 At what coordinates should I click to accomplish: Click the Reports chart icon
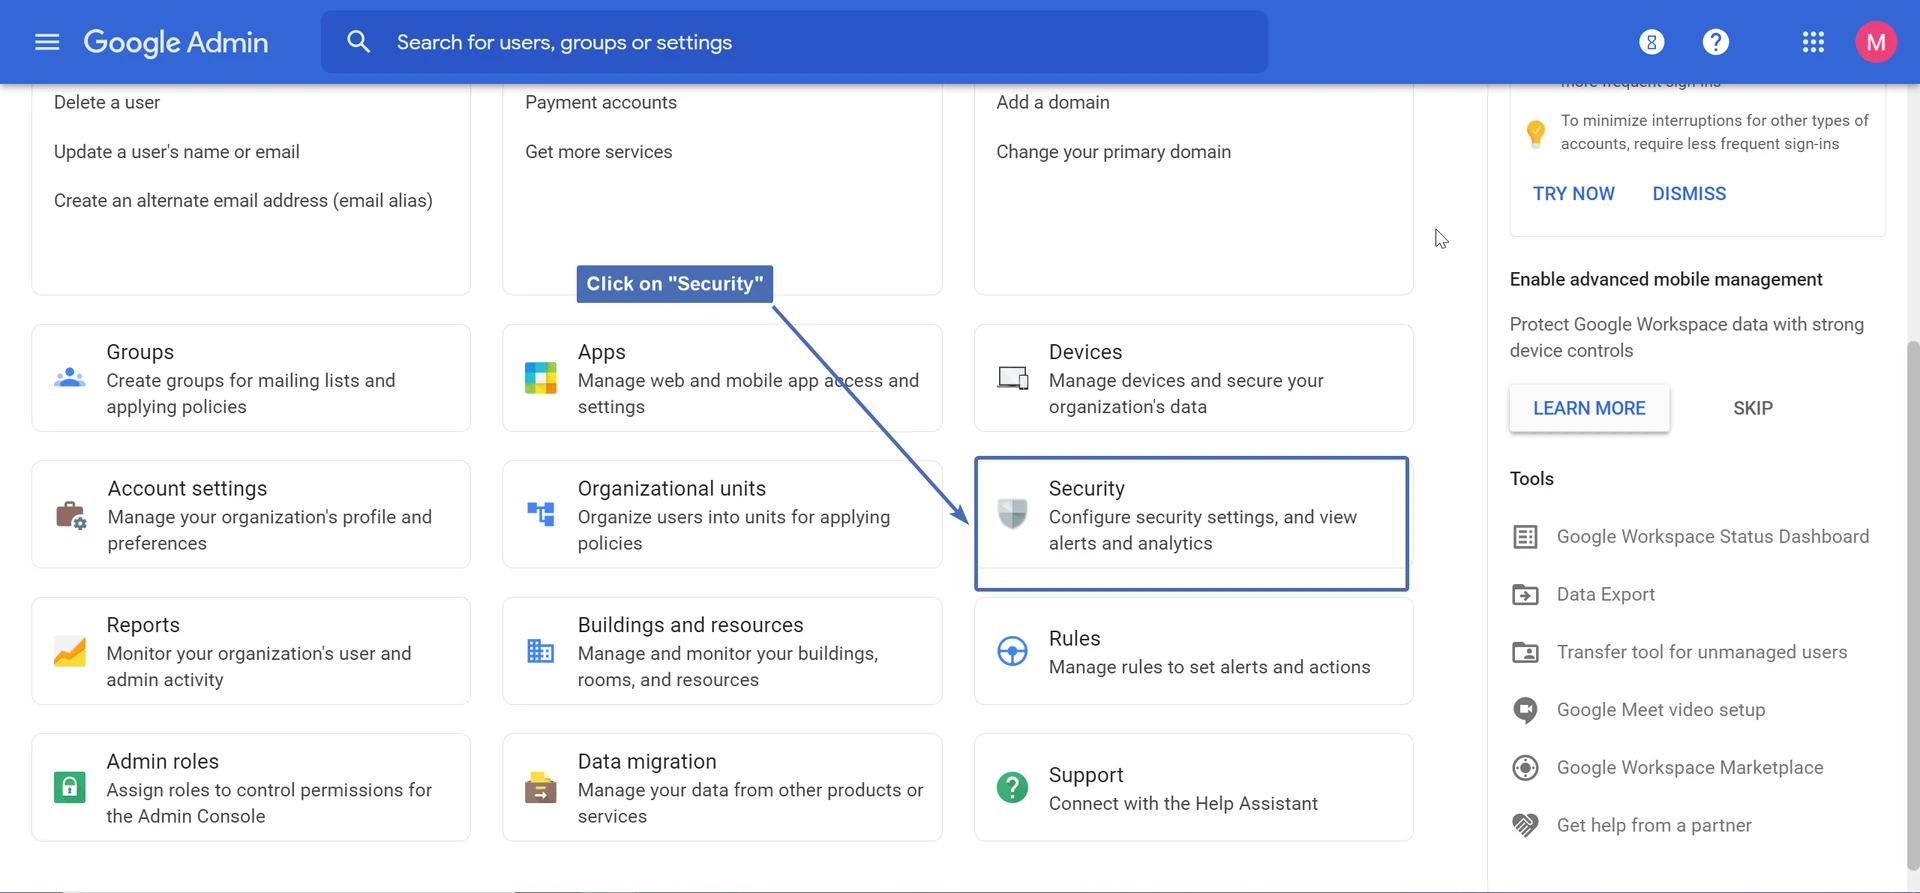click(69, 651)
